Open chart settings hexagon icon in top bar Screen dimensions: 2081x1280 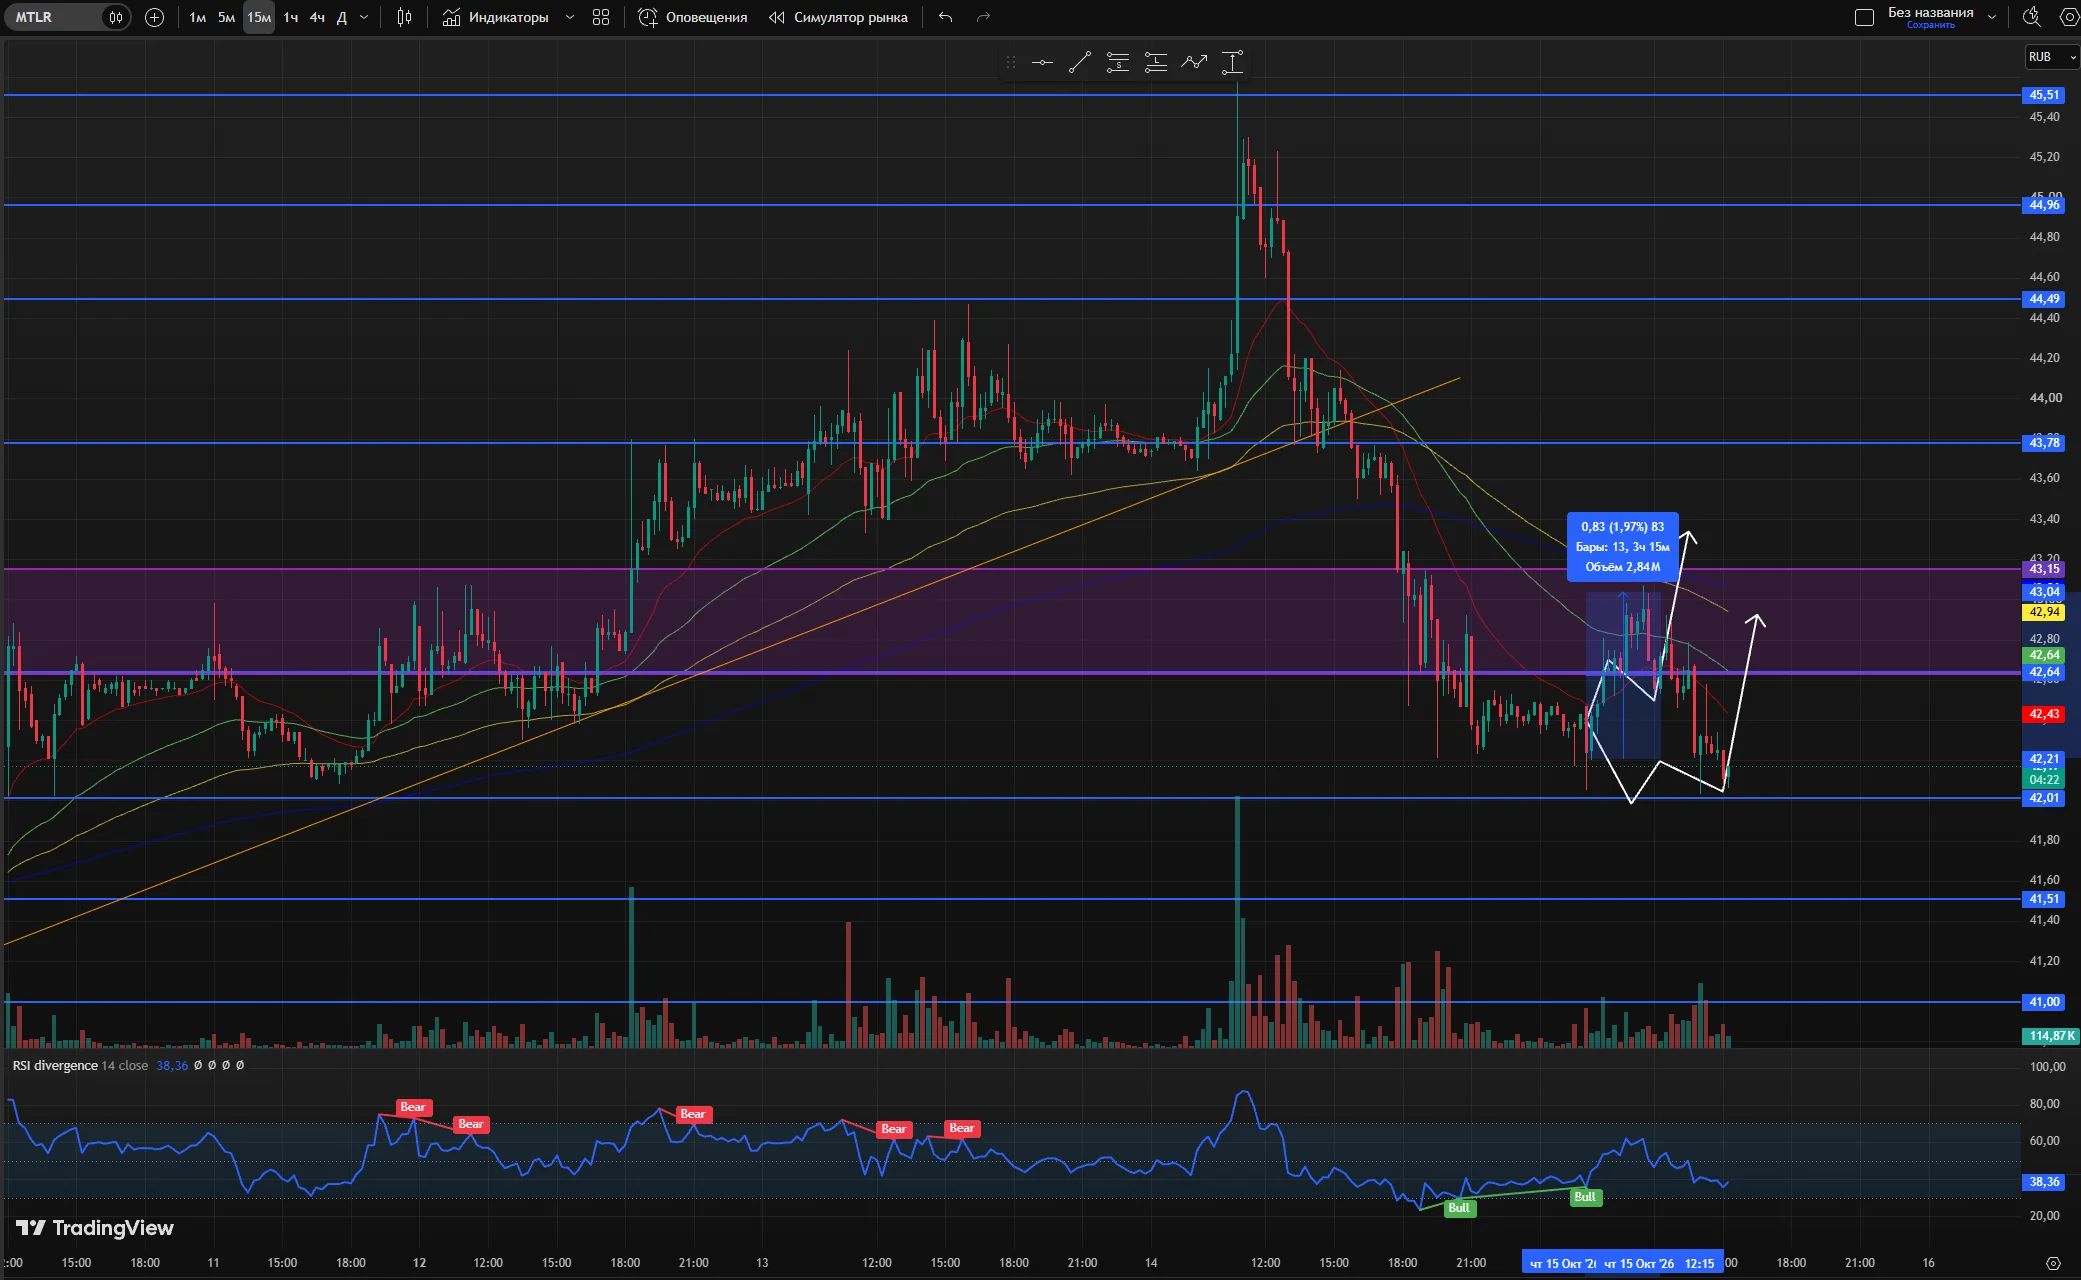[x=2068, y=17]
